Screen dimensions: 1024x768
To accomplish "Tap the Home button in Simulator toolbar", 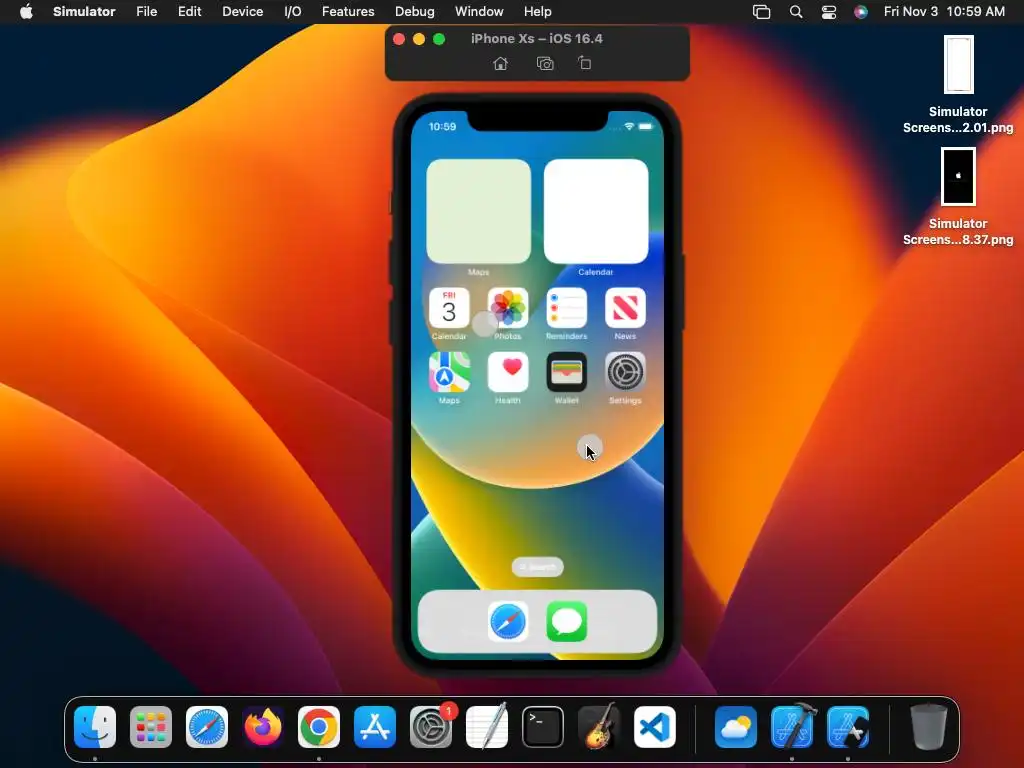I will pyautogui.click(x=500, y=63).
